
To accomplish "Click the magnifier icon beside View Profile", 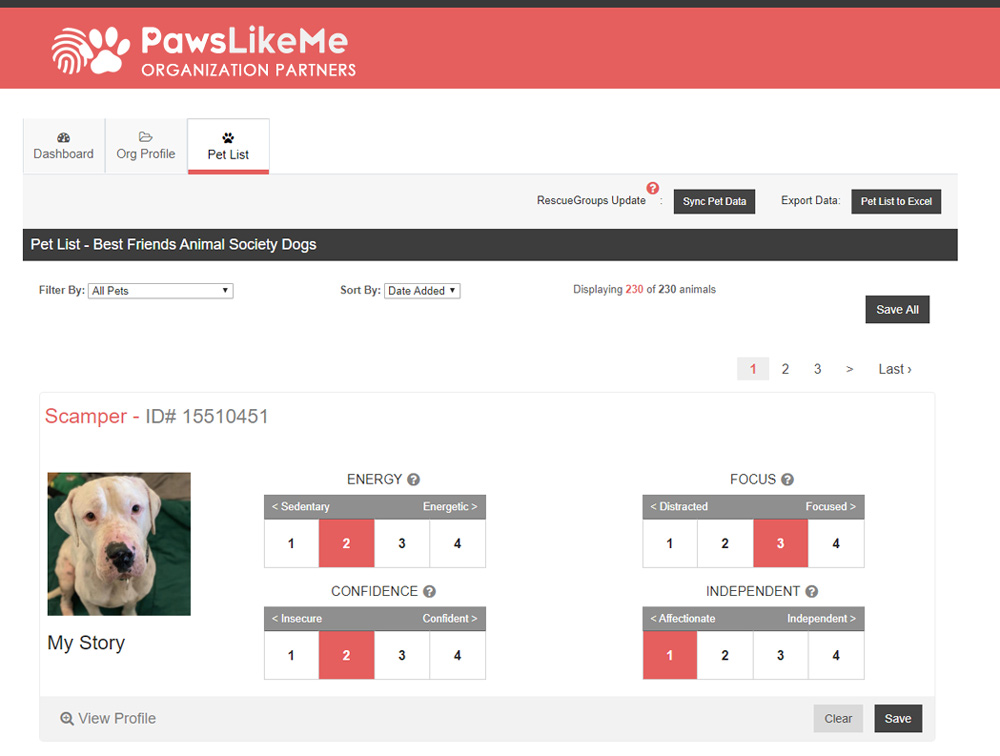I will coord(66,718).
